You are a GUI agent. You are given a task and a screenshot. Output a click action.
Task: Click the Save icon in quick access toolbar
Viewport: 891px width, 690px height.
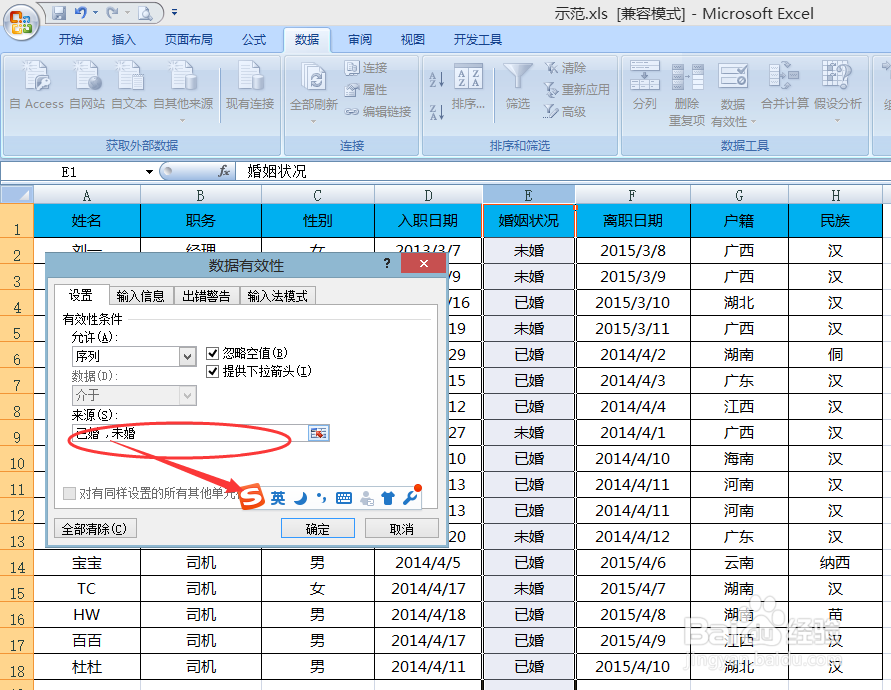pos(59,12)
